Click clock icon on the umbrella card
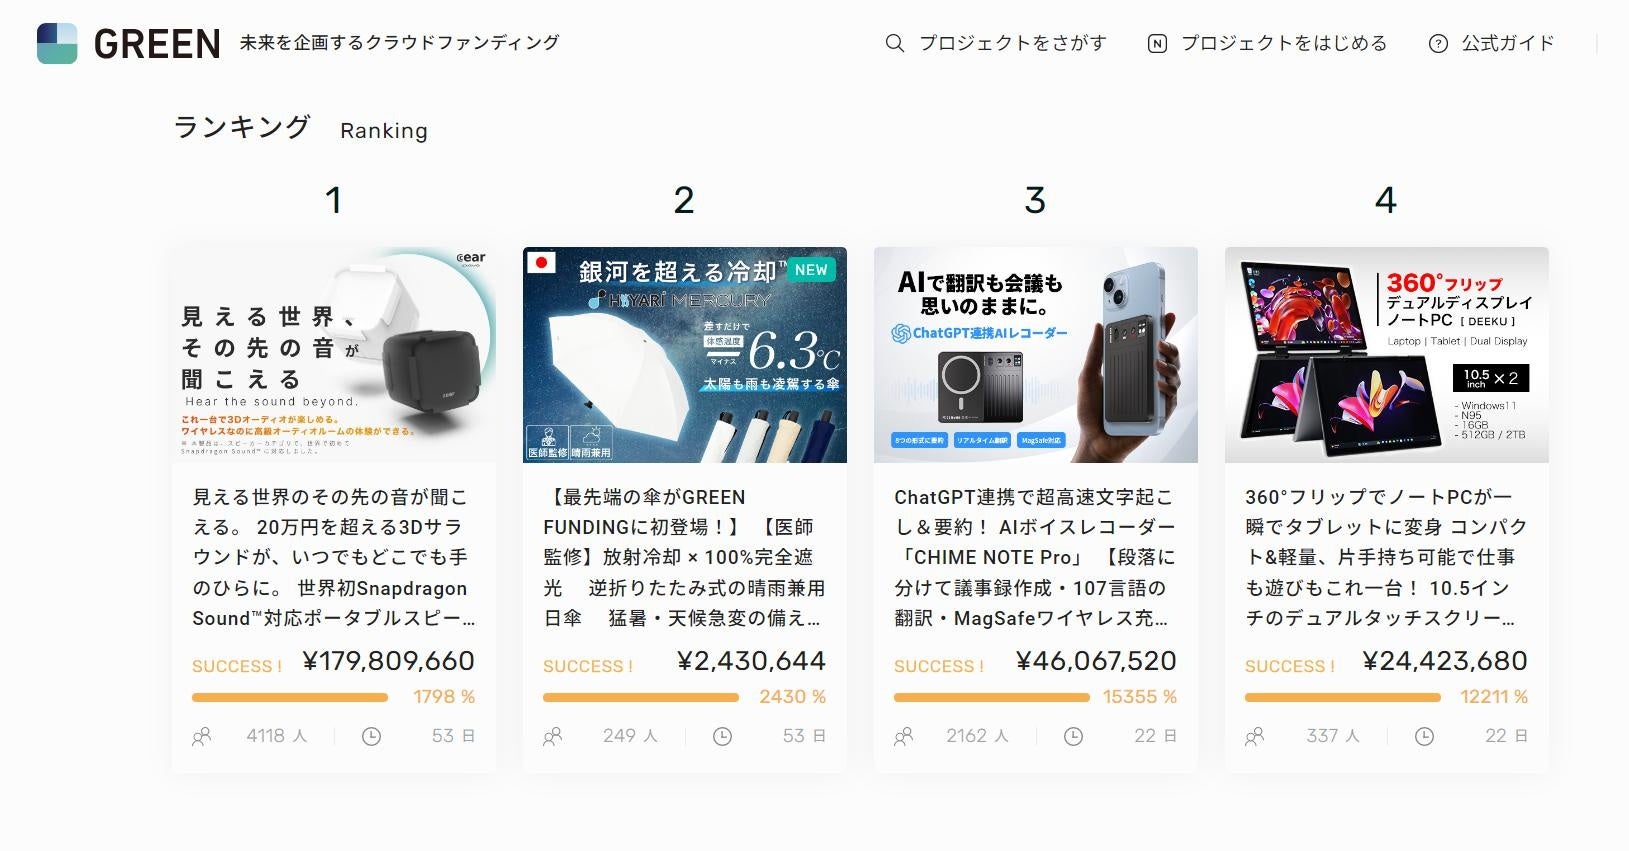 pyautogui.click(x=722, y=736)
